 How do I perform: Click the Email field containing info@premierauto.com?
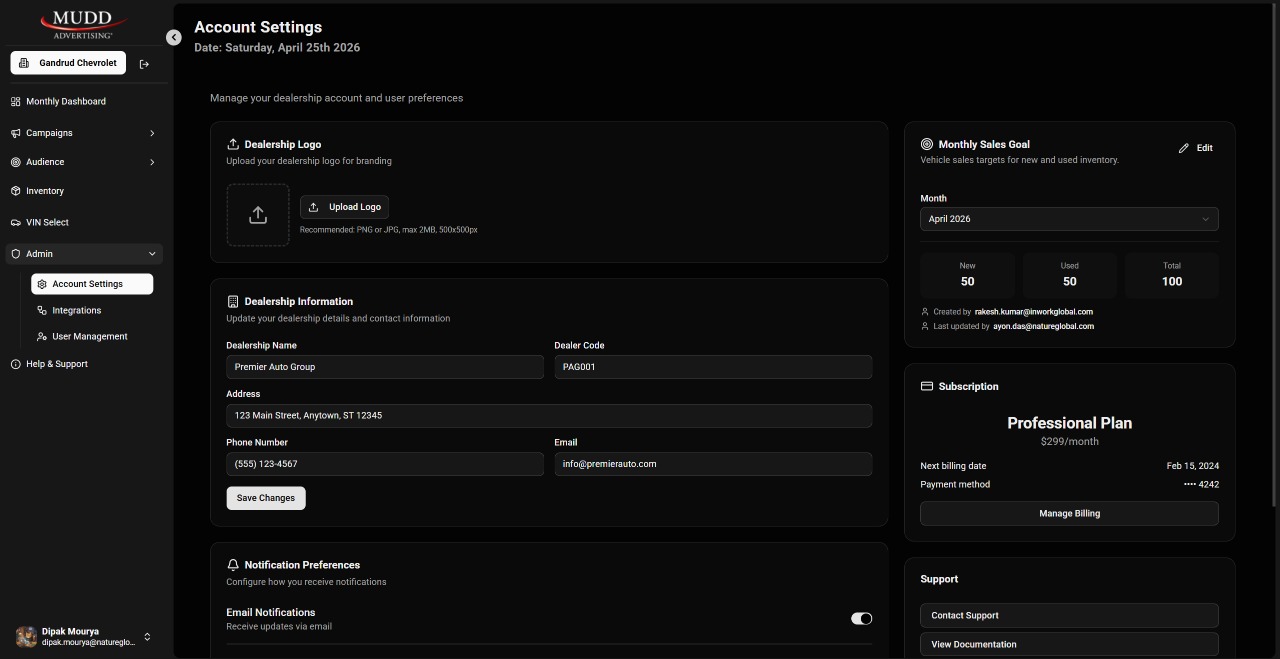tap(713, 463)
